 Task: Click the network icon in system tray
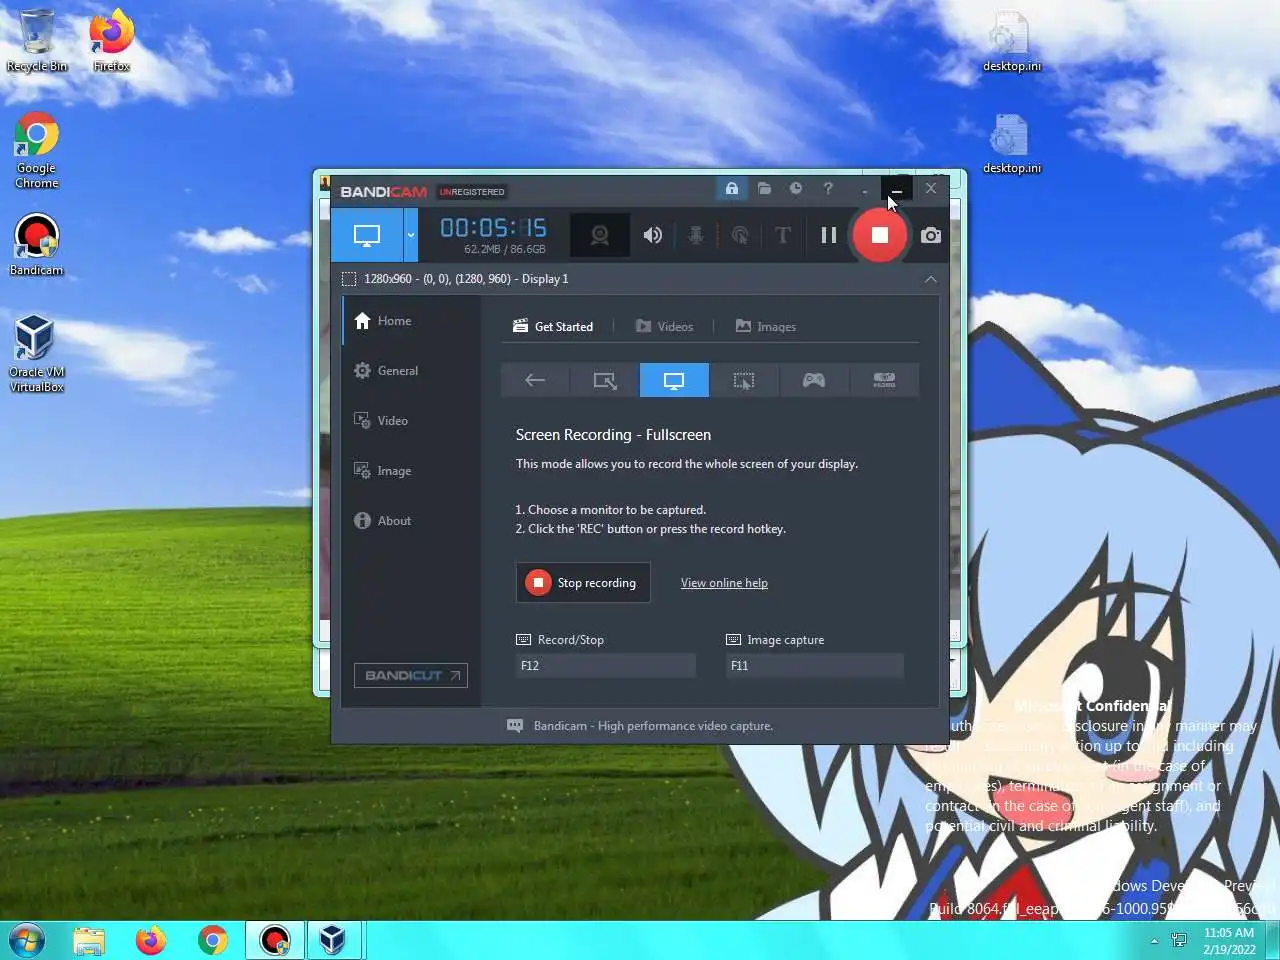[1179, 941]
